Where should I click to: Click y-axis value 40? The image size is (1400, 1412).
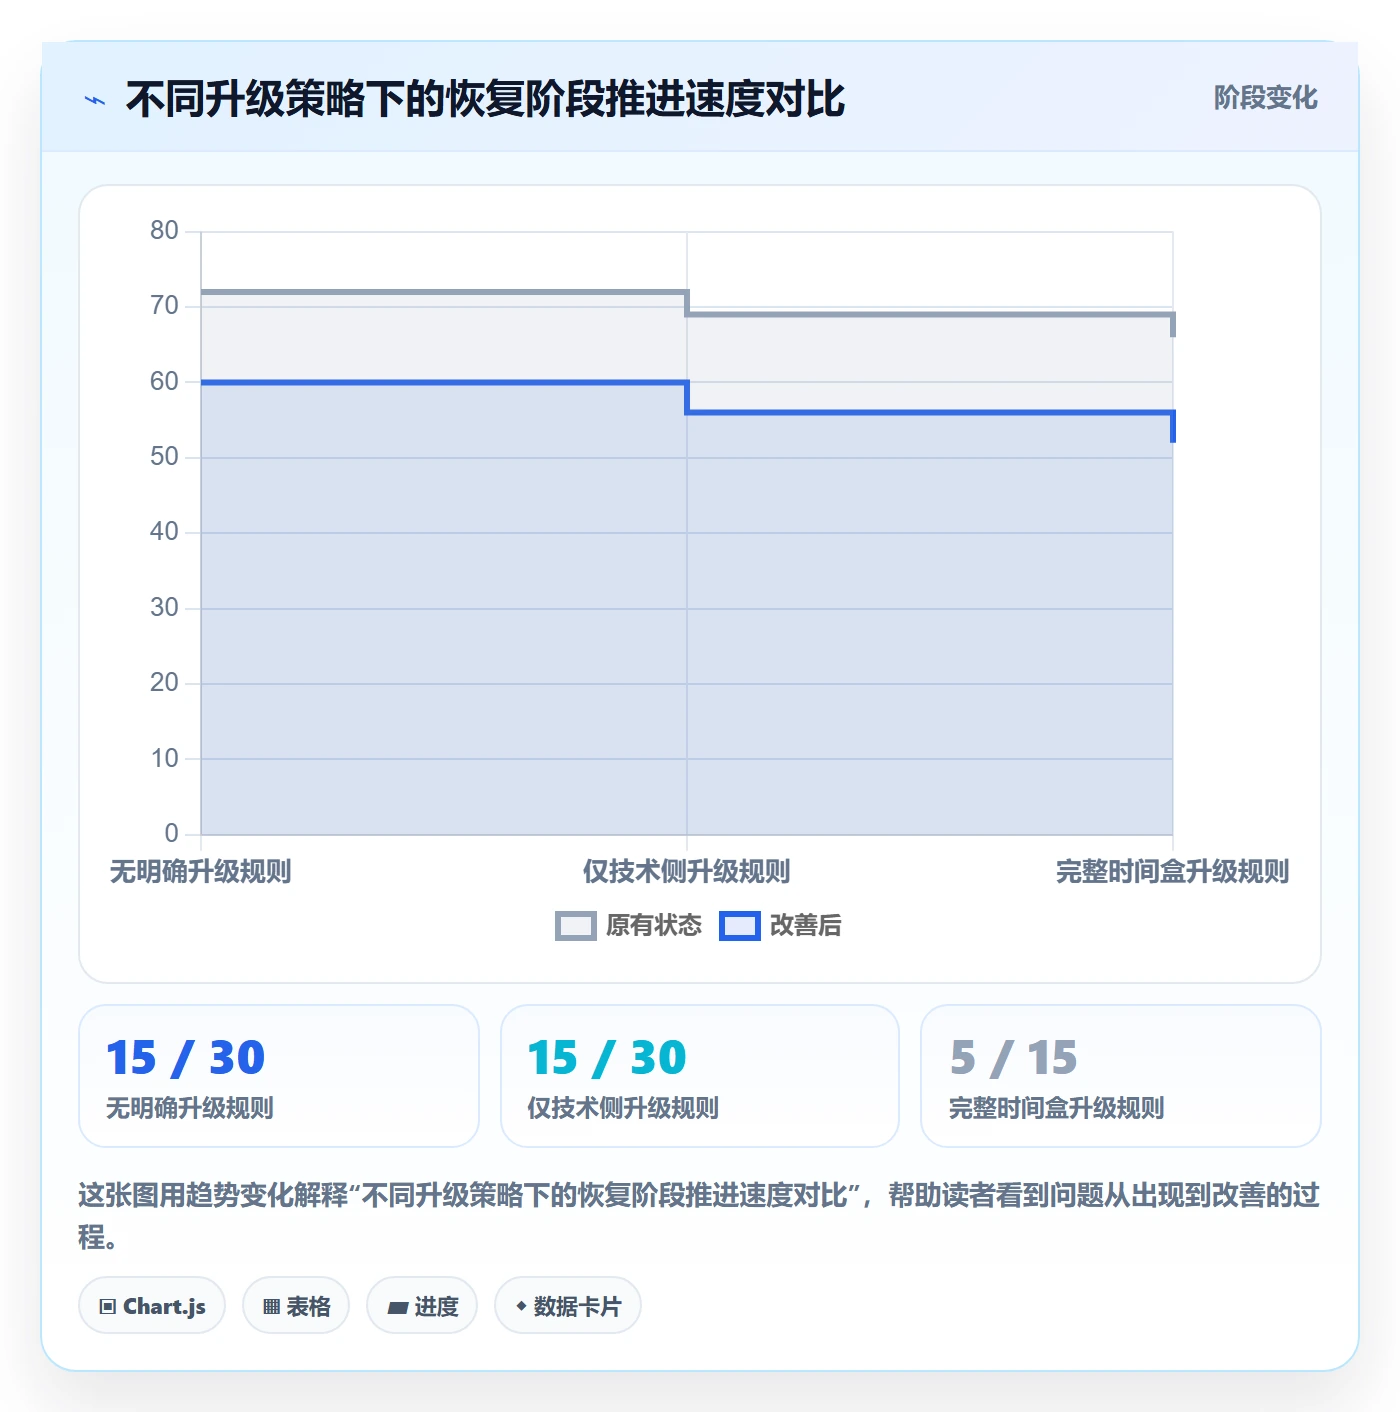[164, 532]
